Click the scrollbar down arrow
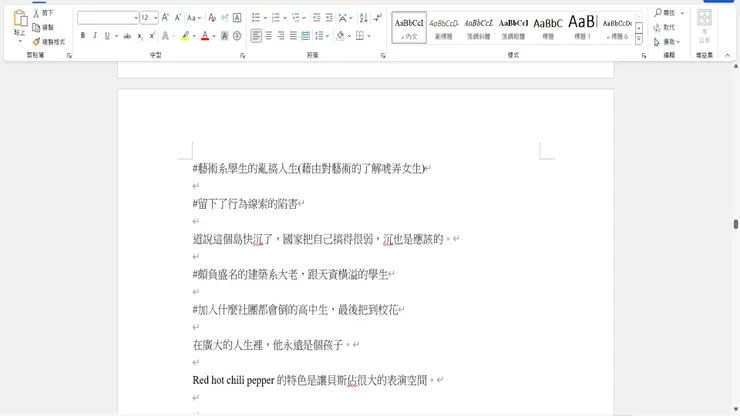The height and width of the screenshot is (416, 740). tap(735, 410)
